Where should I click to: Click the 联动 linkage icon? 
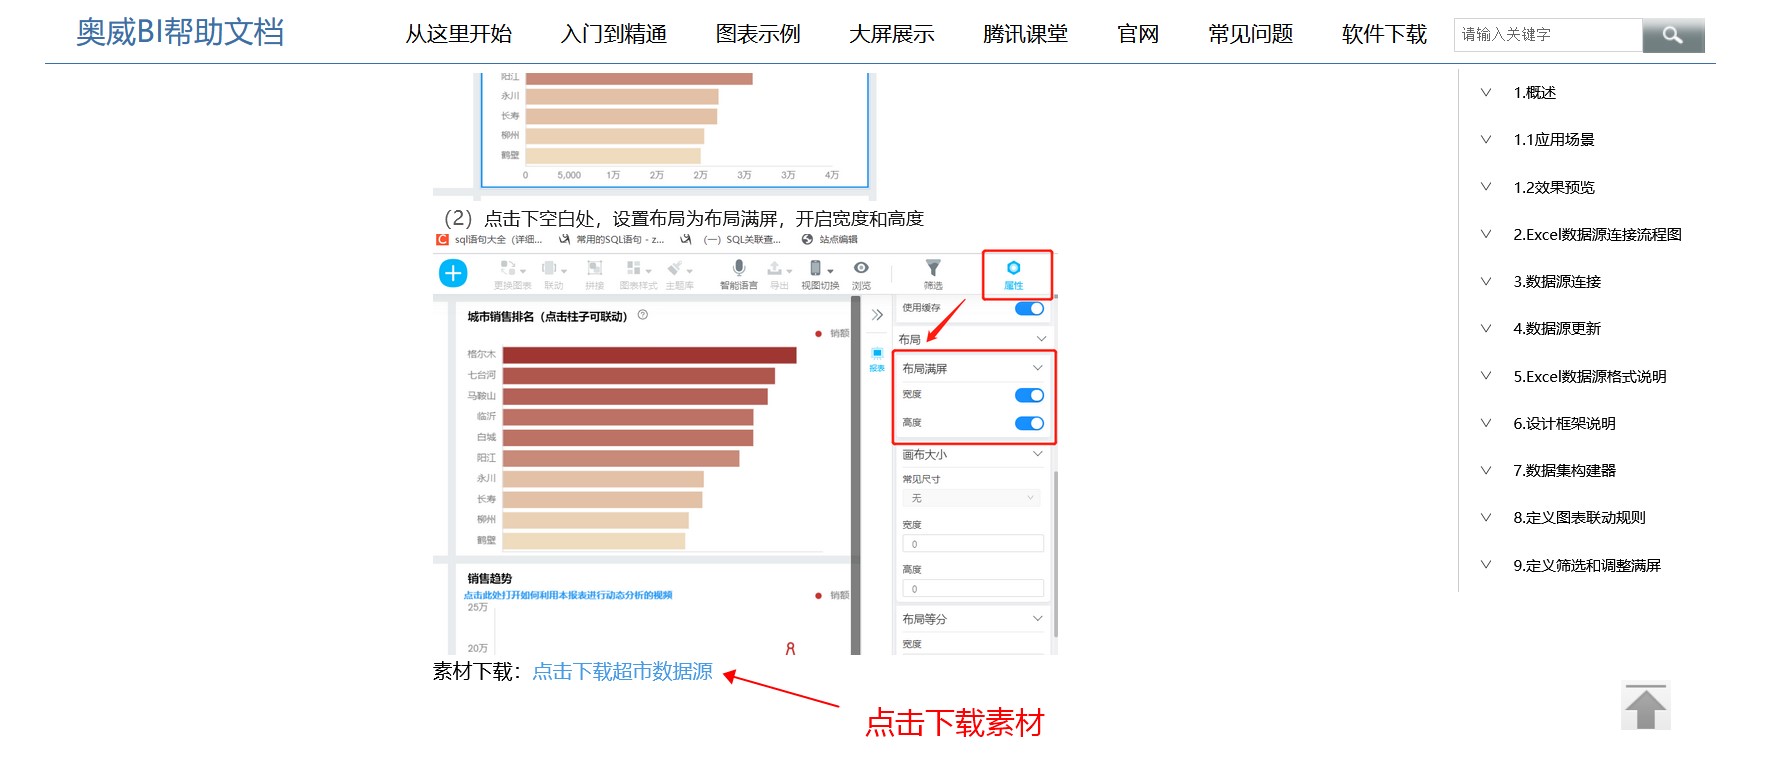[x=553, y=273]
